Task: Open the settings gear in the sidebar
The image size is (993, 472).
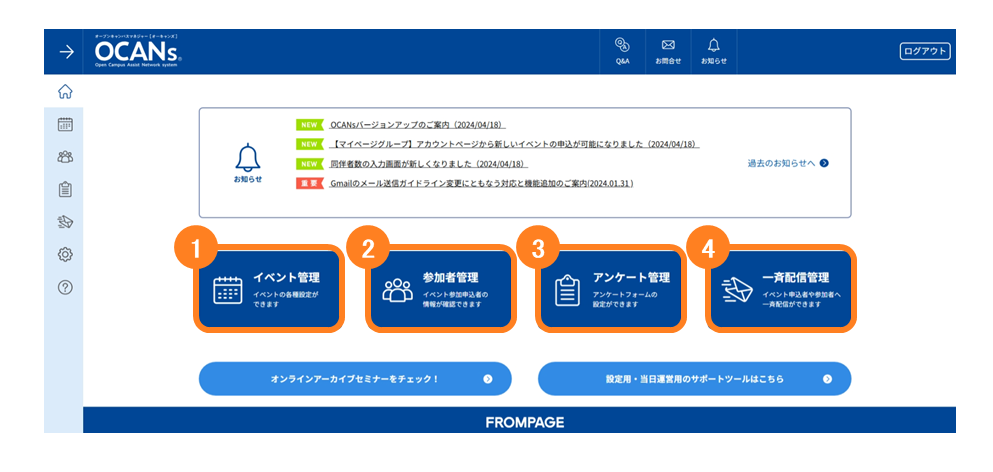Action: point(65,255)
